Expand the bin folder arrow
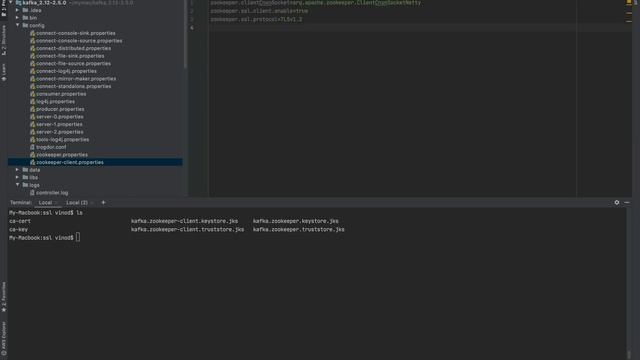Image resolution: width=640 pixels, height=360 pixels. point(17,18)
